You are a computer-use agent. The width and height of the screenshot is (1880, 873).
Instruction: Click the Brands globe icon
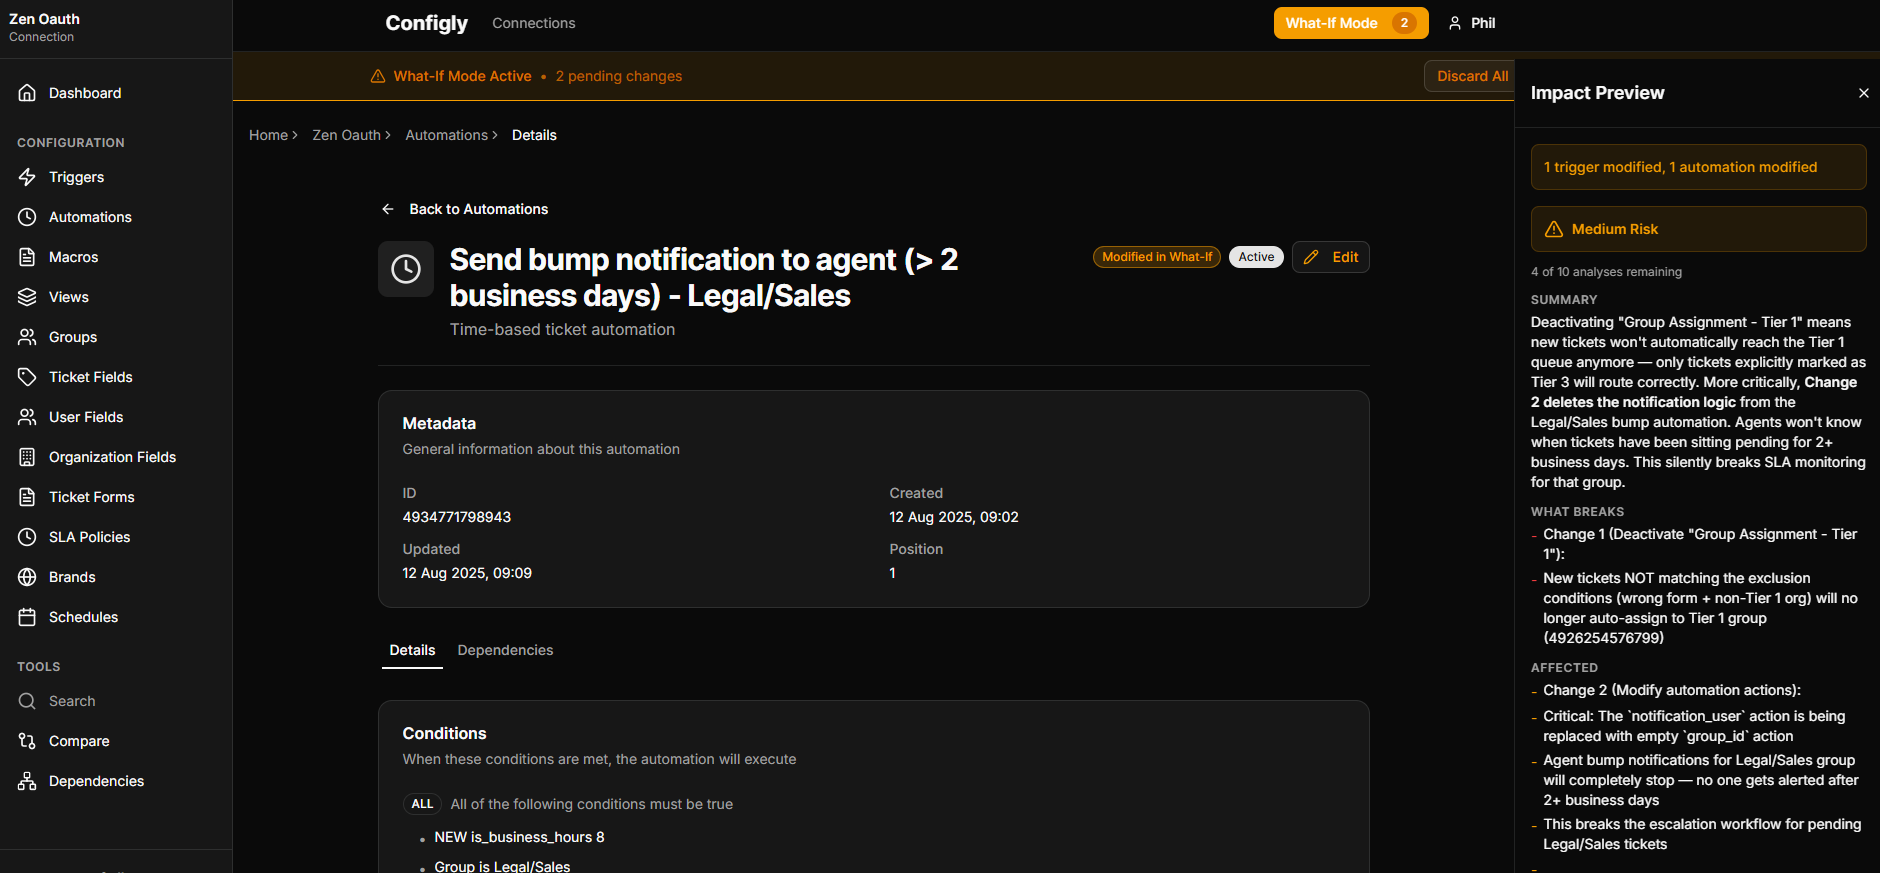coord(27,577)
